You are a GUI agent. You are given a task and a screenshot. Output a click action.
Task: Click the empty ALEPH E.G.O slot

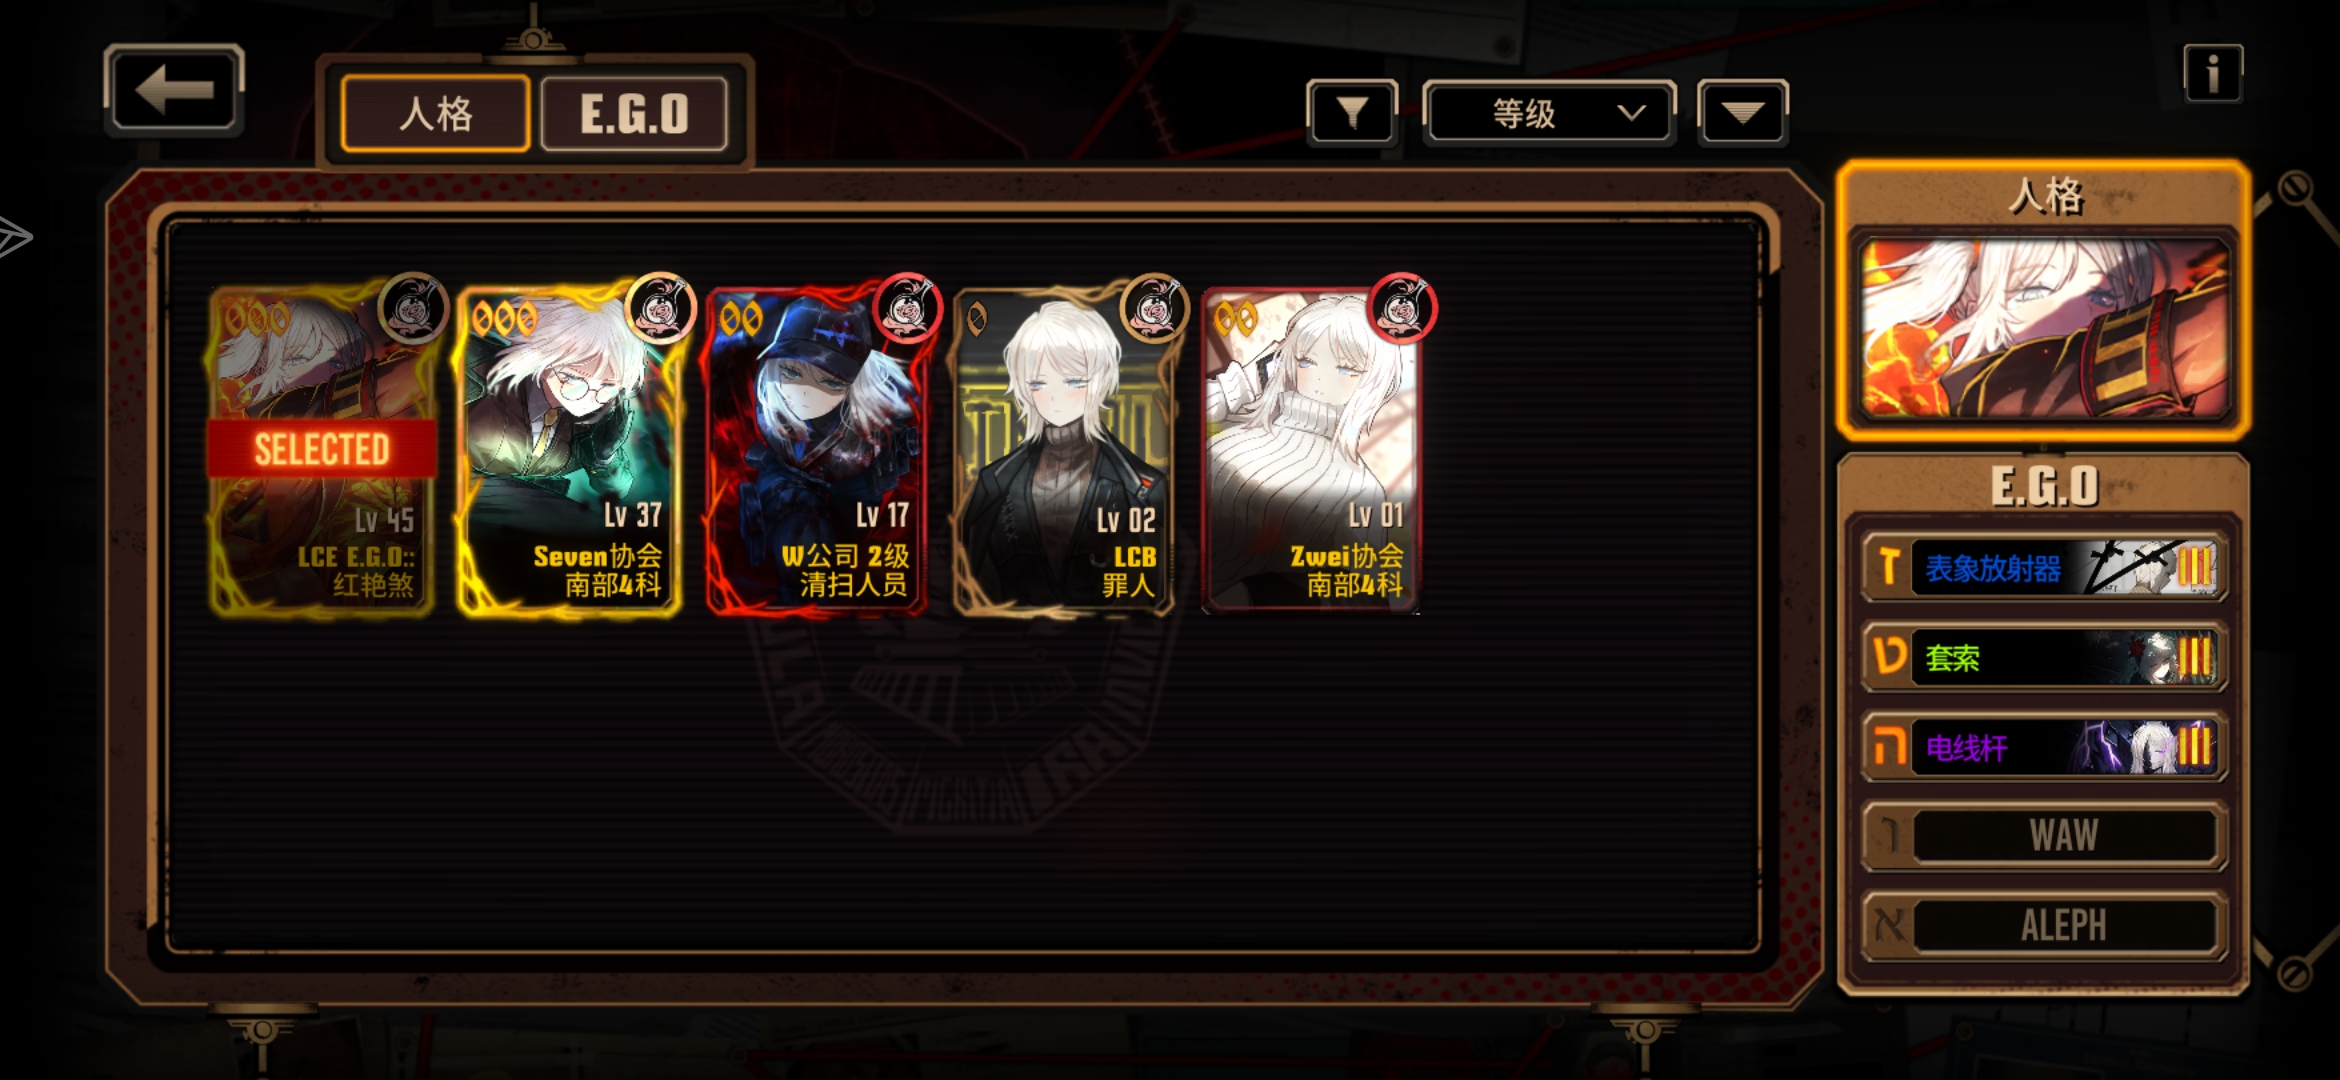(2044, 926)
